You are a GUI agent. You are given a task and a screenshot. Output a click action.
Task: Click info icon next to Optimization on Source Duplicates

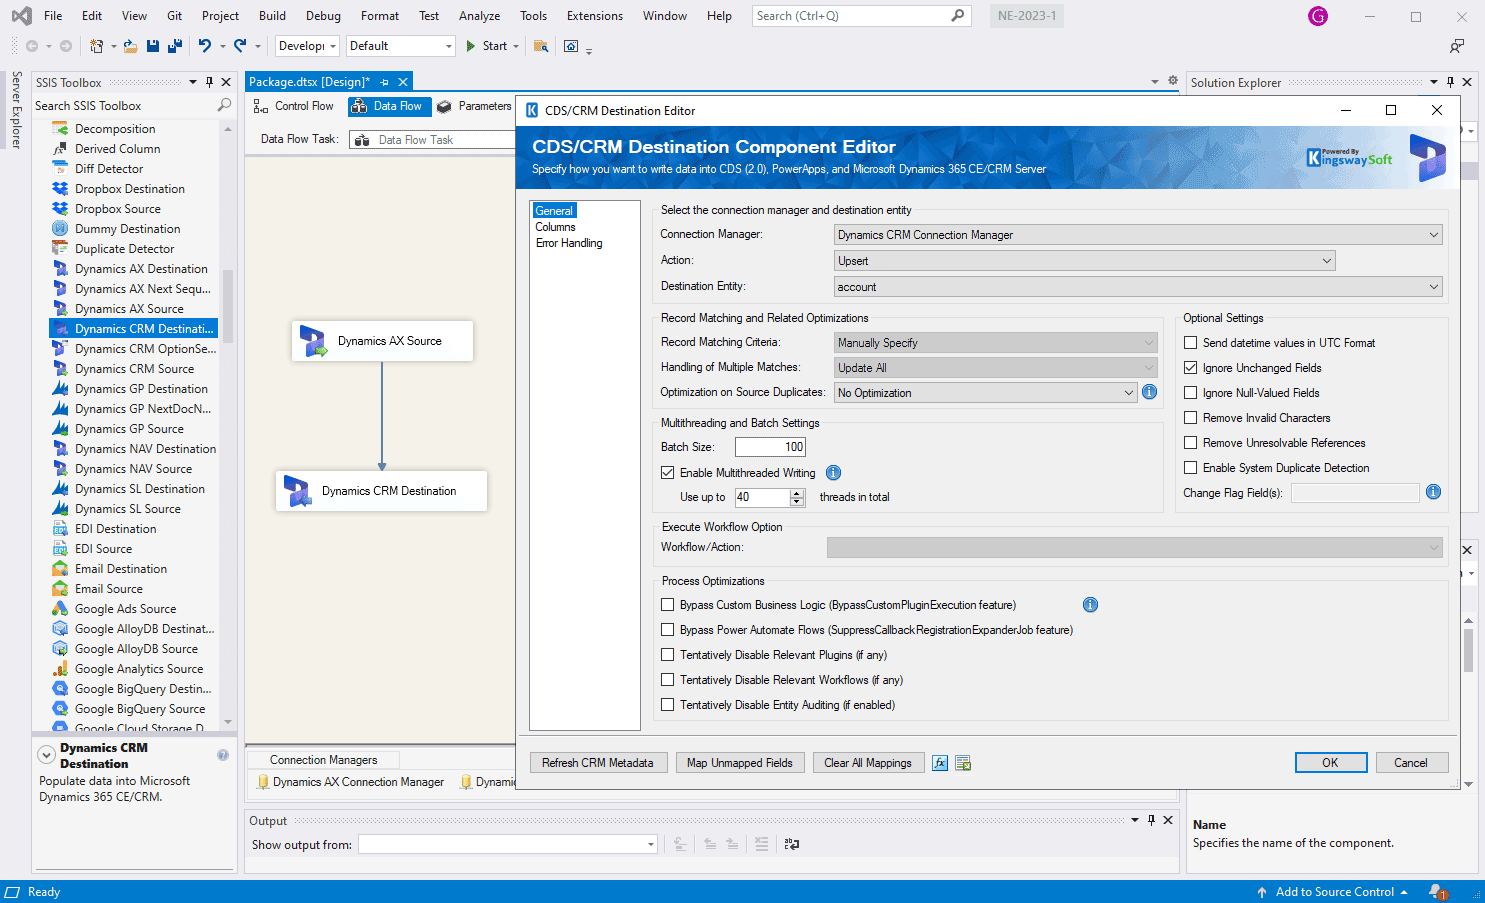pyautogui.click(x=1149, y=392)
